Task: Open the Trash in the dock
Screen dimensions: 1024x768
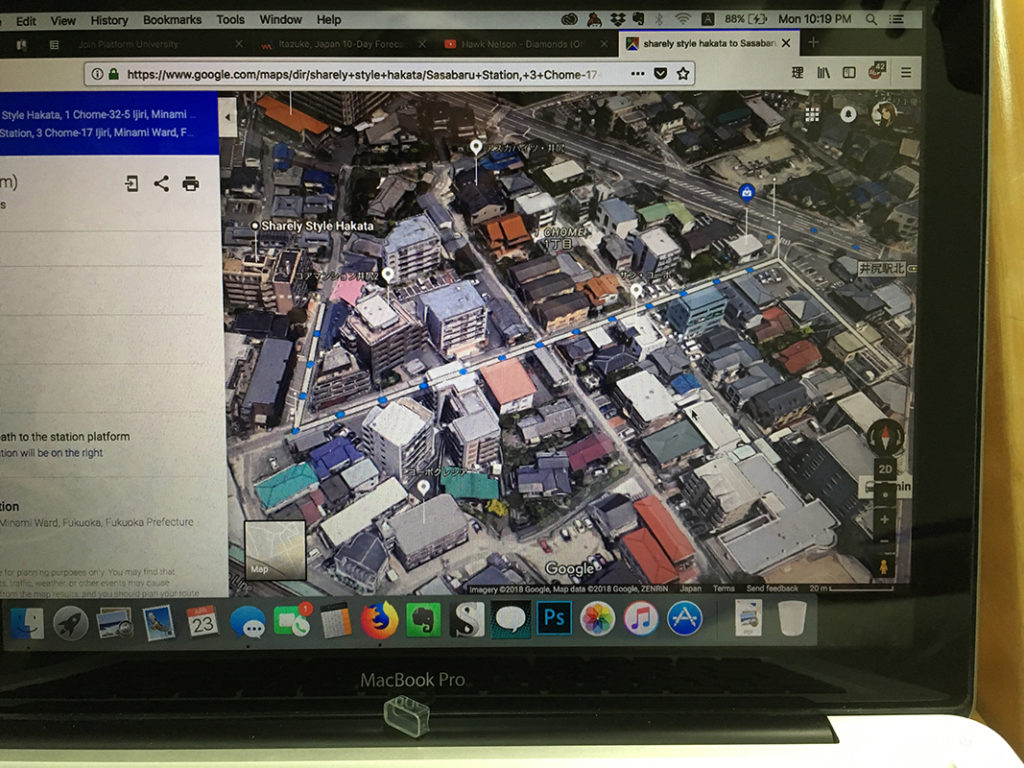Action: 792,618
